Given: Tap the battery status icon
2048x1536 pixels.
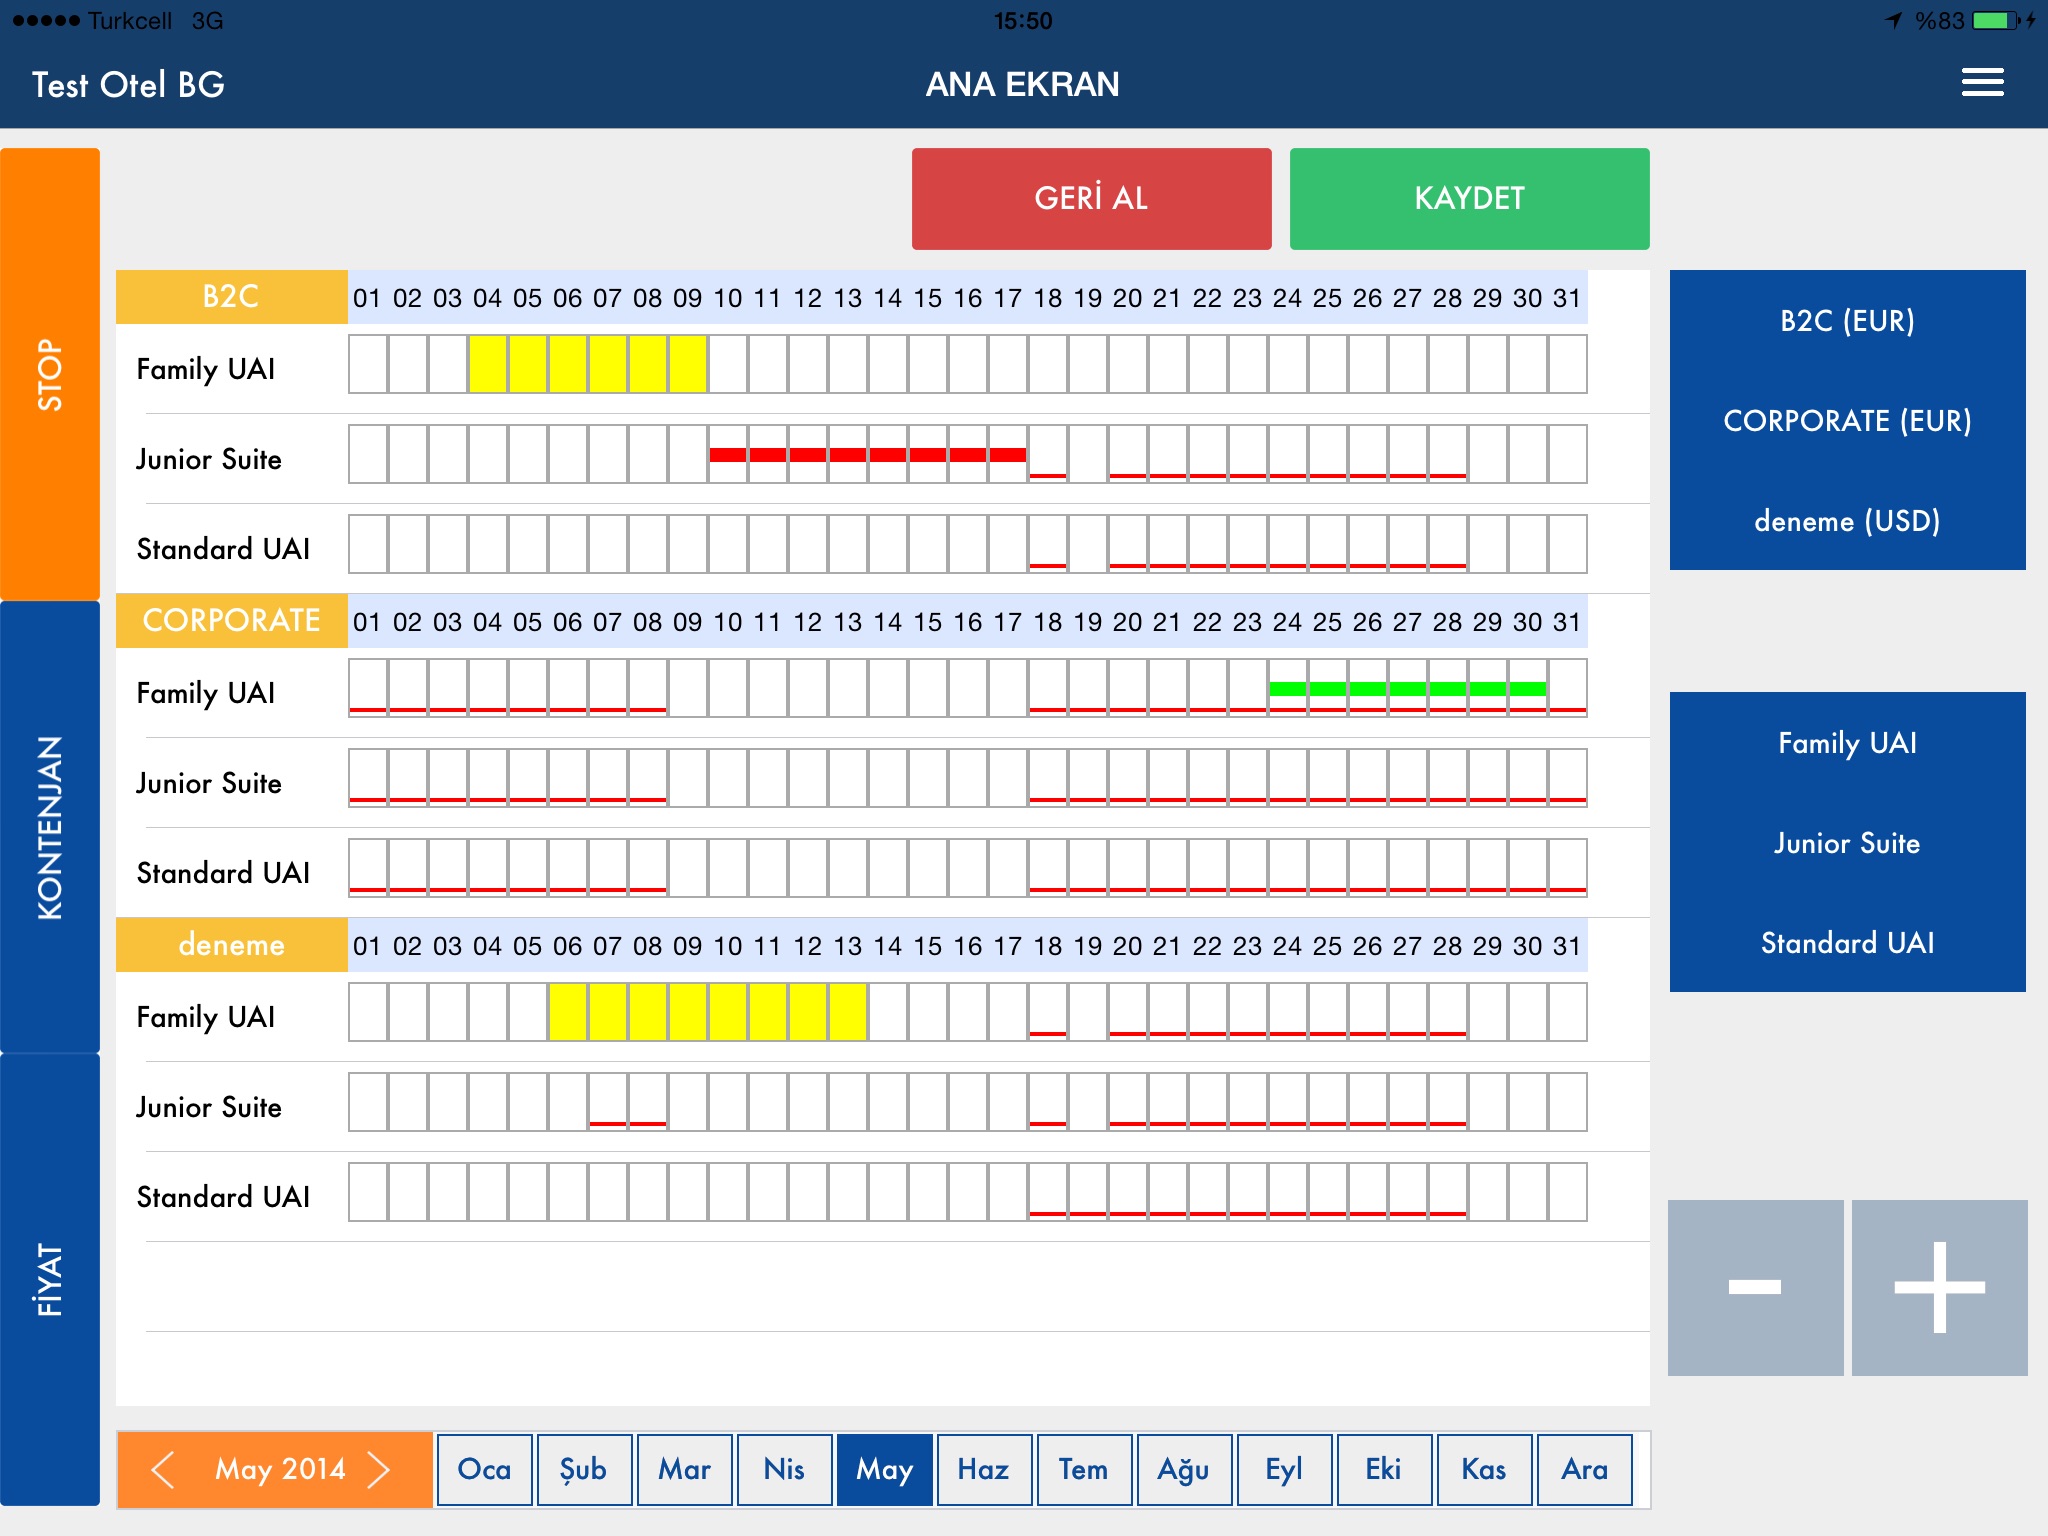Looking at the screenshot, I should 1996,20.
